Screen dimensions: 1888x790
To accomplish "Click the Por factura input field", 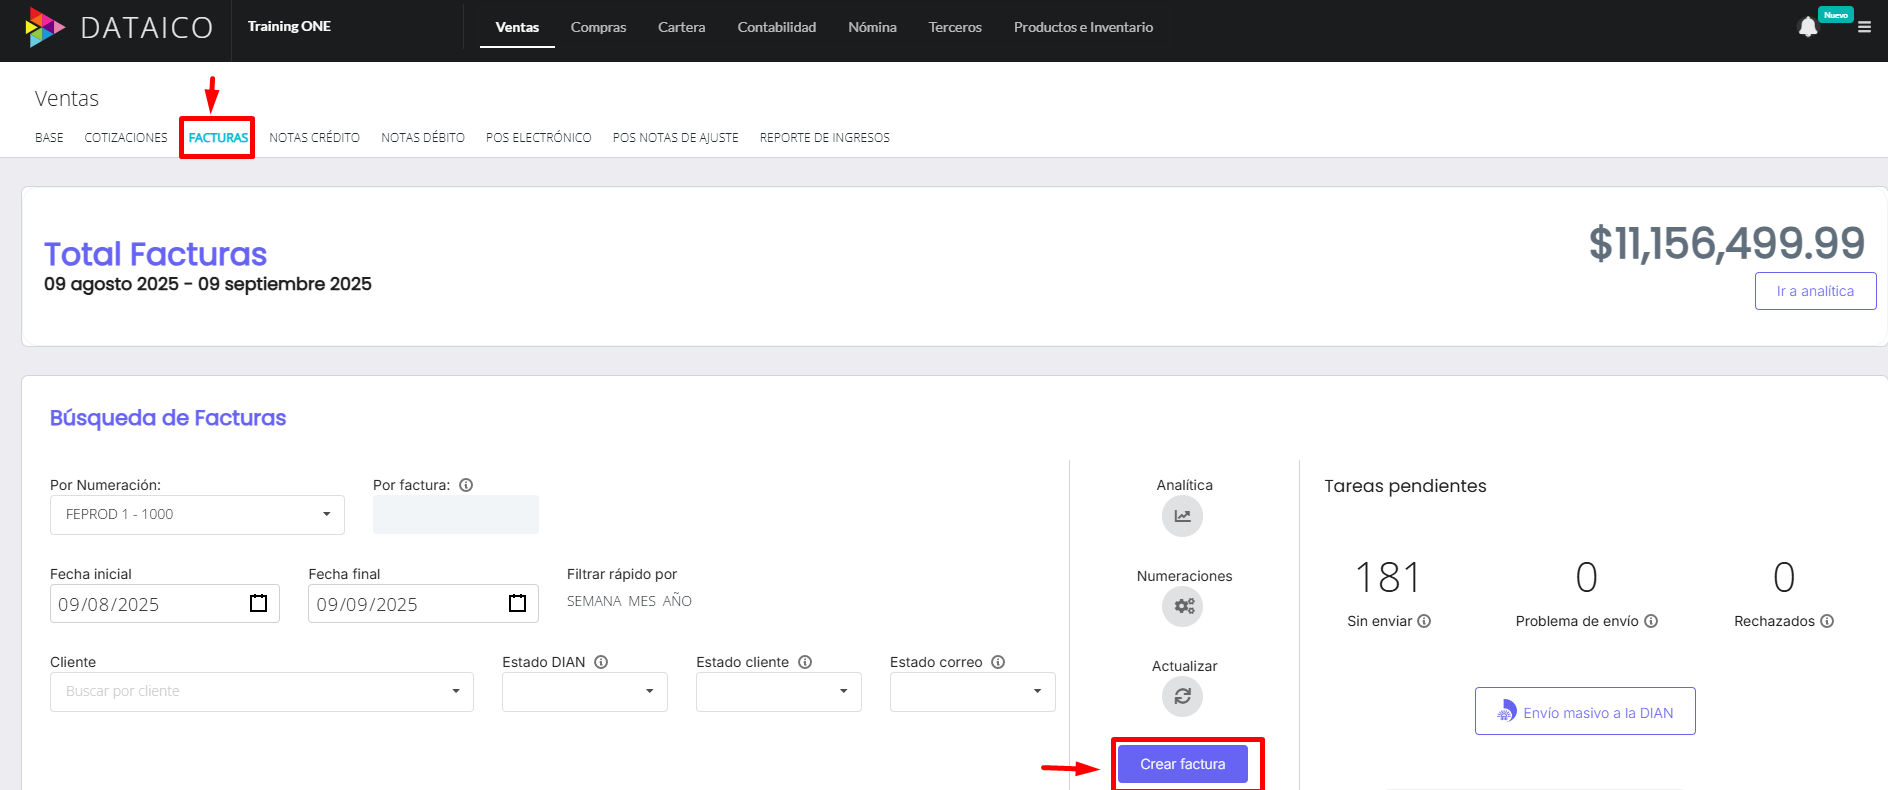I will pyautogui.click(x=455, y=515).
